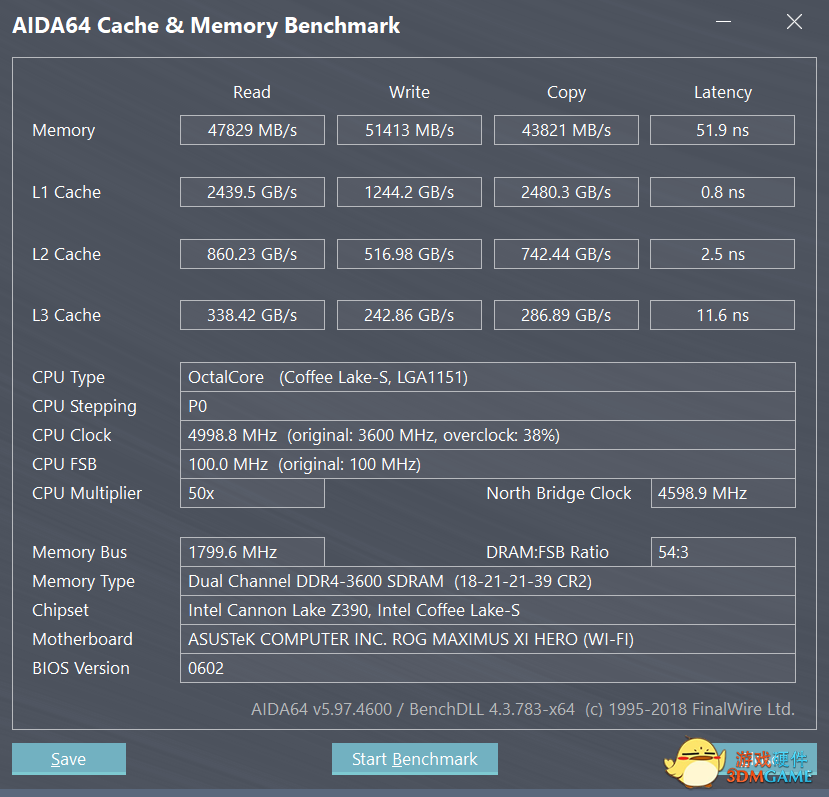Click Memory Bus value 1799.6 MHz
The width and height of the screenshot is (829, 797).
point(252,552)
